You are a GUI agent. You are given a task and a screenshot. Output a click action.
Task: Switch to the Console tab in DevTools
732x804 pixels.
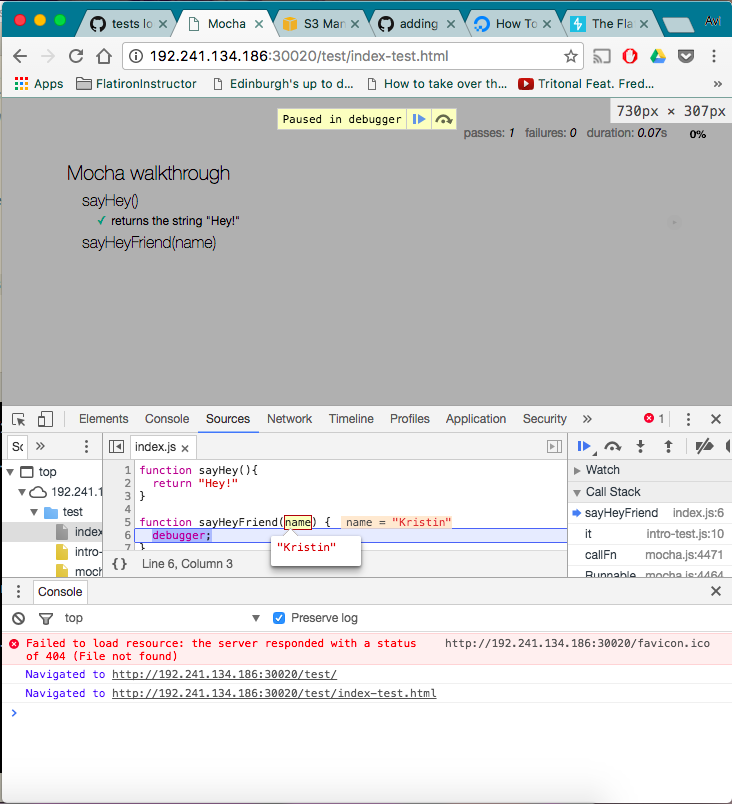point(167,419)
